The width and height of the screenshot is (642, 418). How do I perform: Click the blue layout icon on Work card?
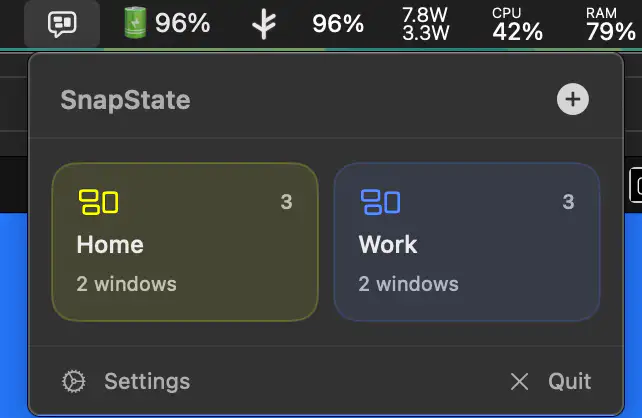pos(380,202)
